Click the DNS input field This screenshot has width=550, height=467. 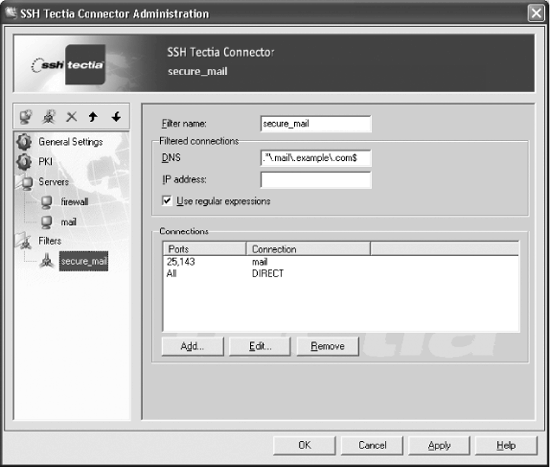click(x=316, y=158)
